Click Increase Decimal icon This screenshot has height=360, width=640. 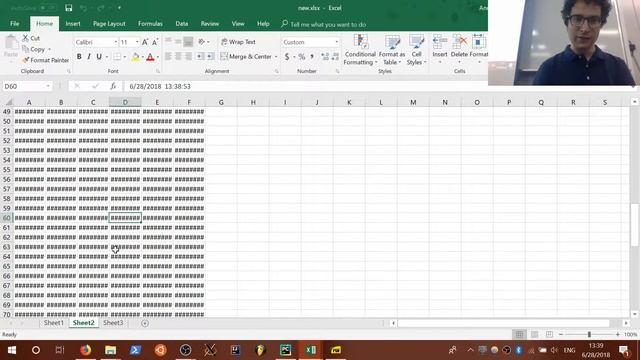325,56
